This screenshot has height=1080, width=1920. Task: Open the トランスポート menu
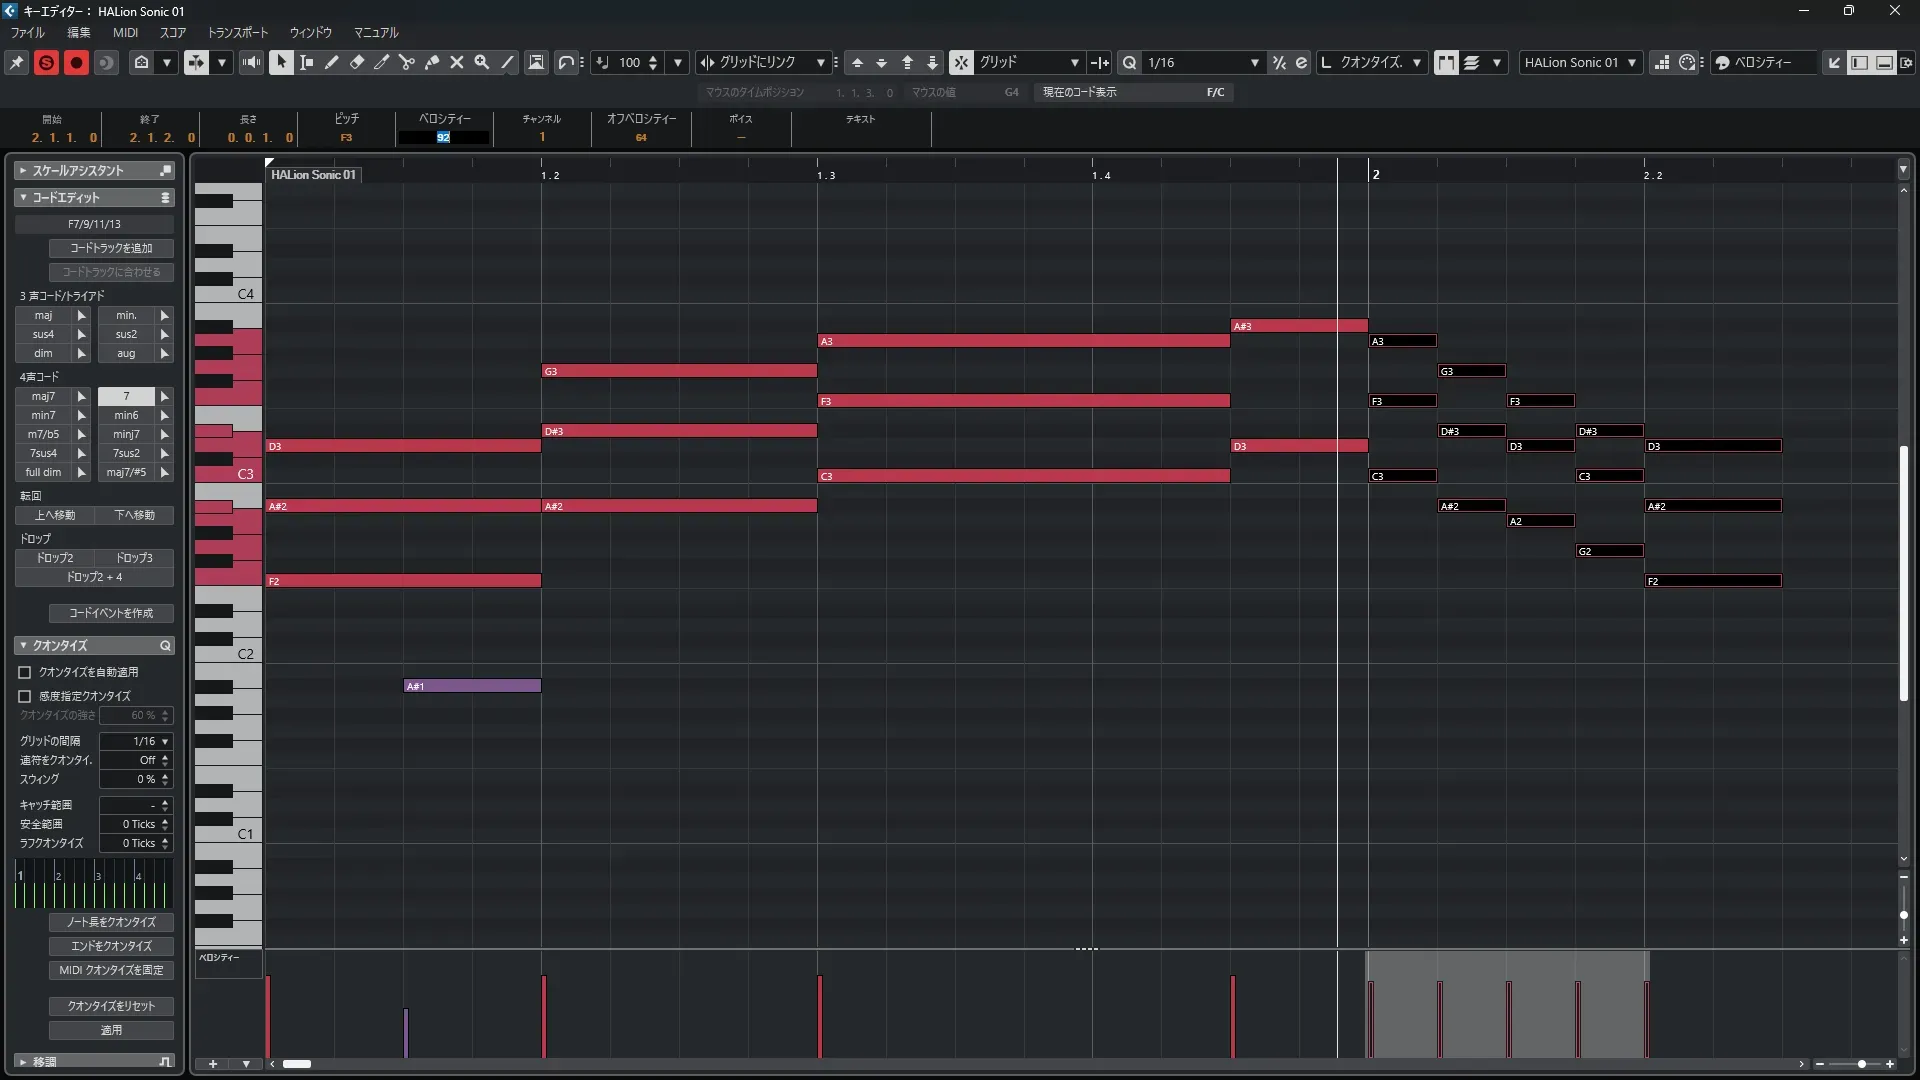(238, 32)
